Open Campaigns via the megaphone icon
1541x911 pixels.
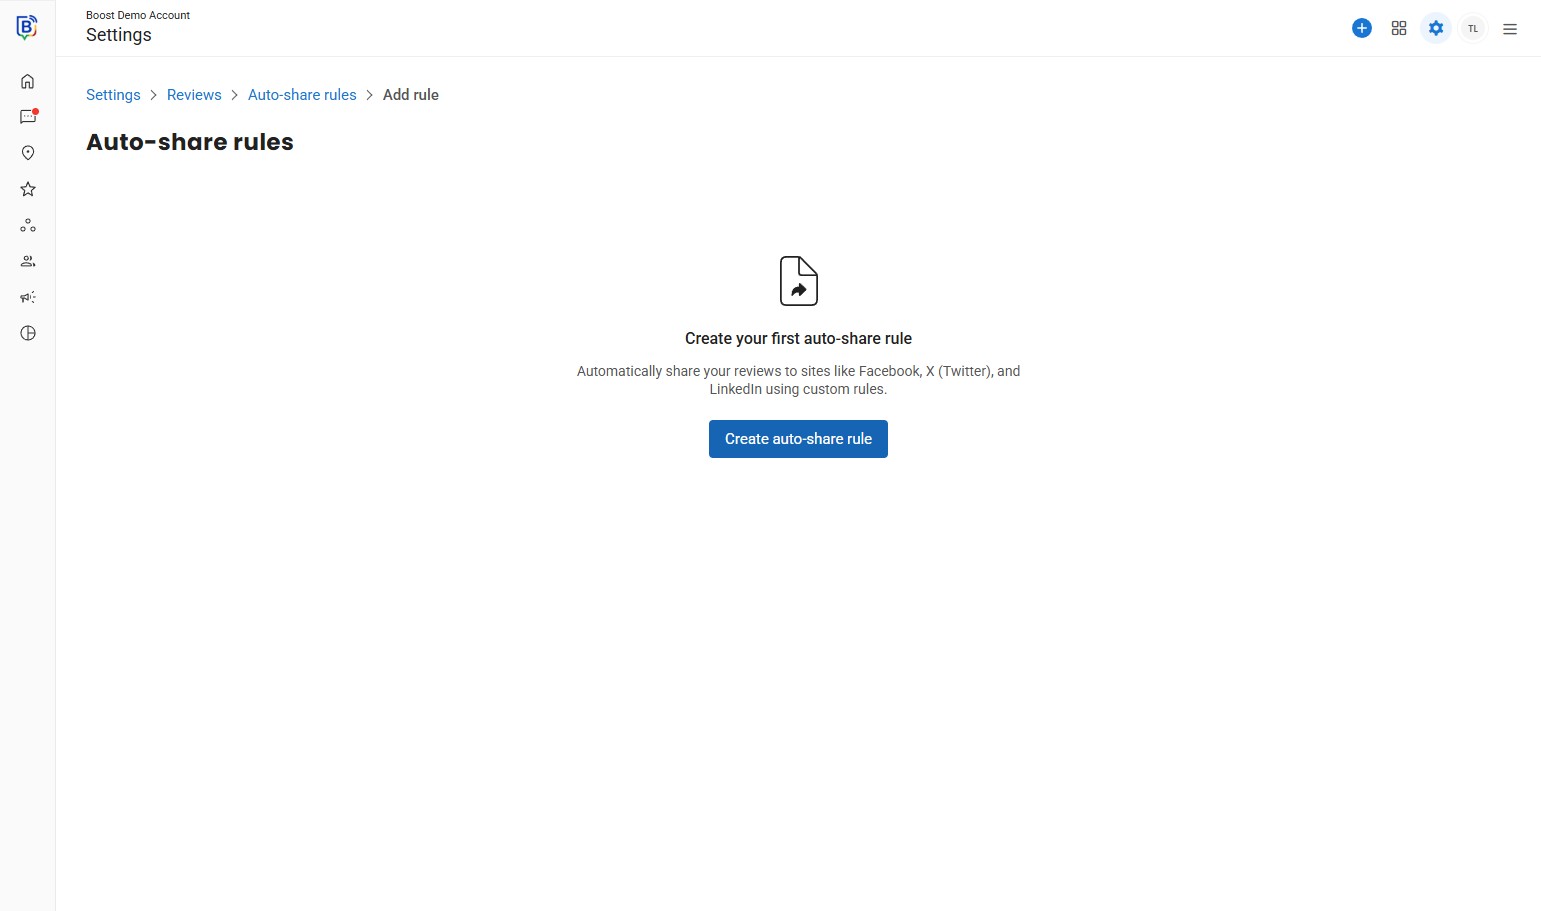click(28, 298)
